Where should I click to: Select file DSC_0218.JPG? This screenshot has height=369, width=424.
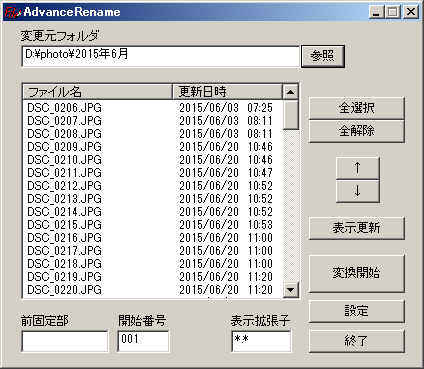coord(64,264)
